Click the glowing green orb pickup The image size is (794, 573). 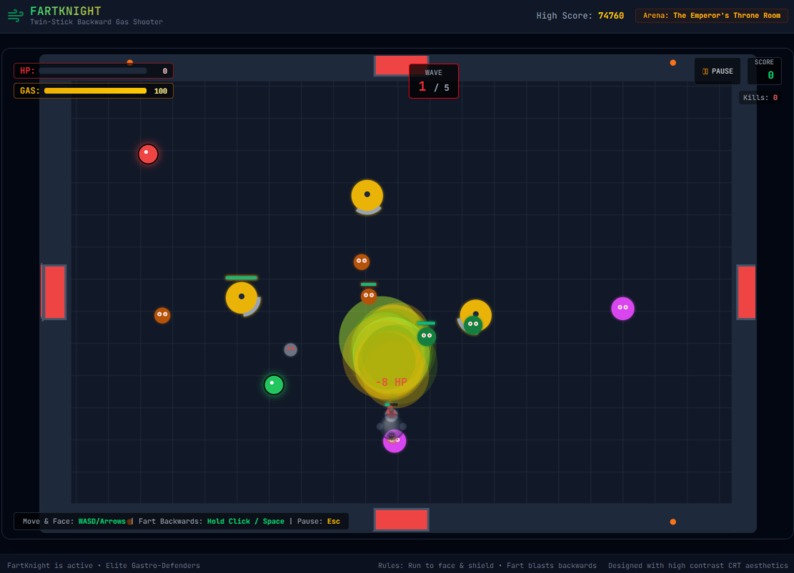click(274, 385)
